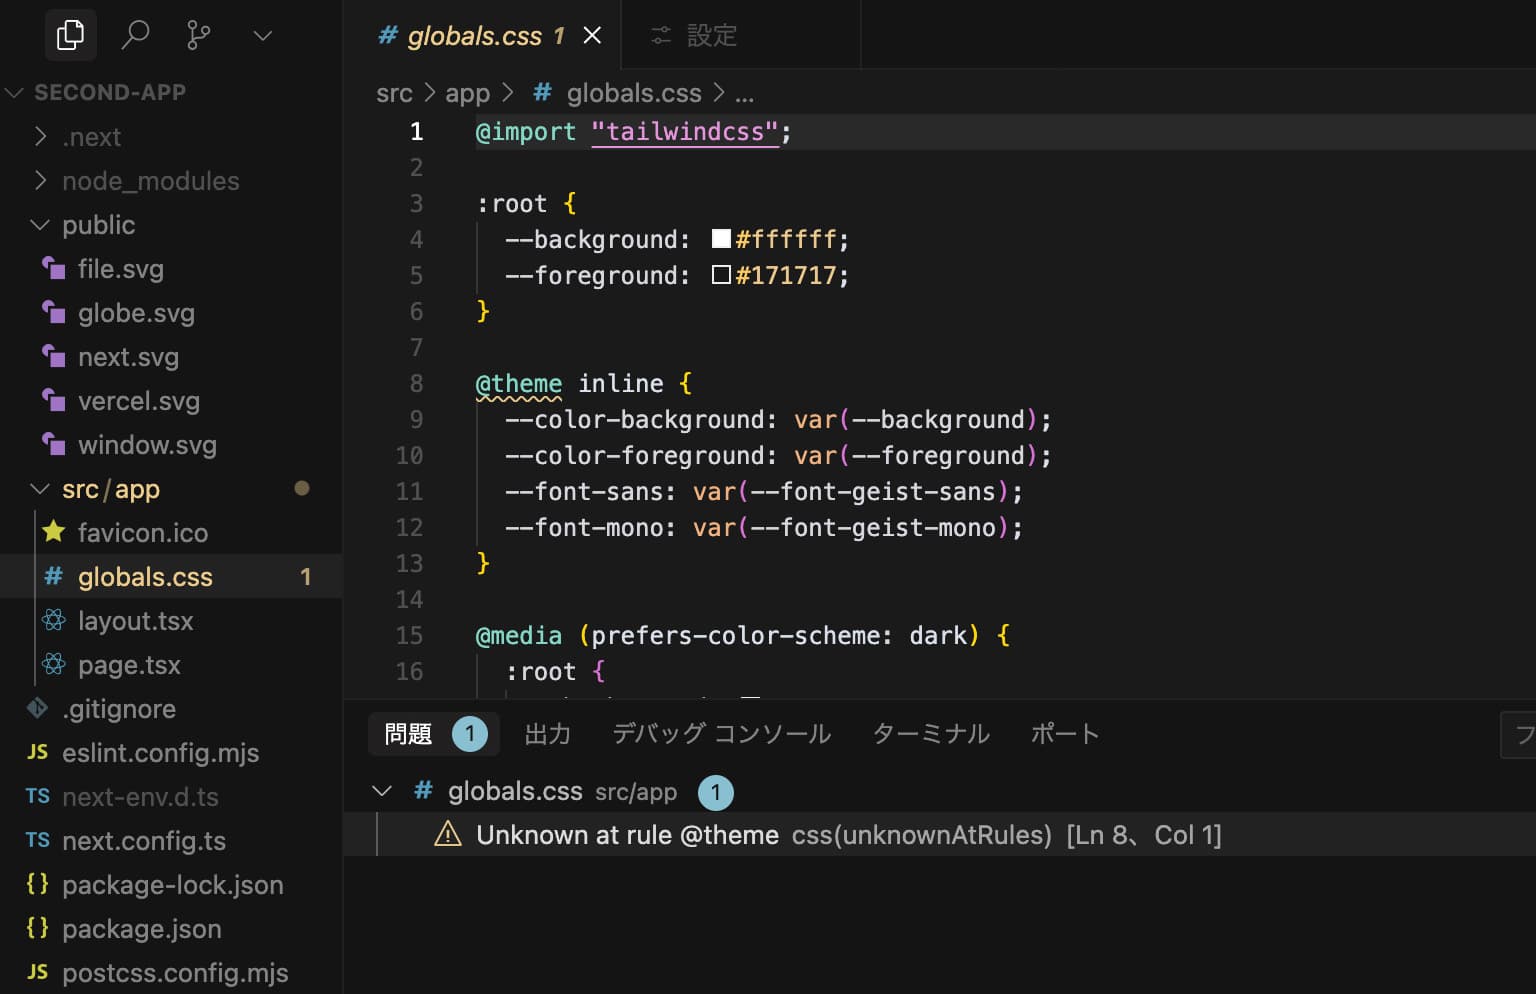Click the @media rule on line 15
1536x994 pixels.
(x=519, y=636)
